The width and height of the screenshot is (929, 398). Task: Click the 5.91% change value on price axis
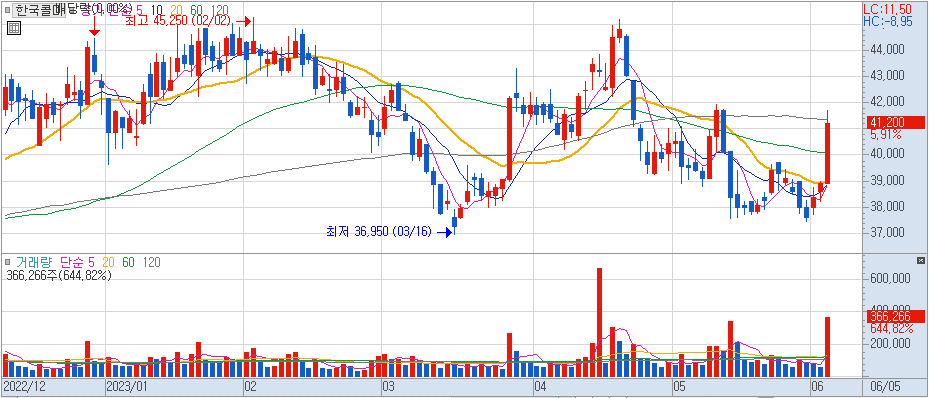click(886, 134)
